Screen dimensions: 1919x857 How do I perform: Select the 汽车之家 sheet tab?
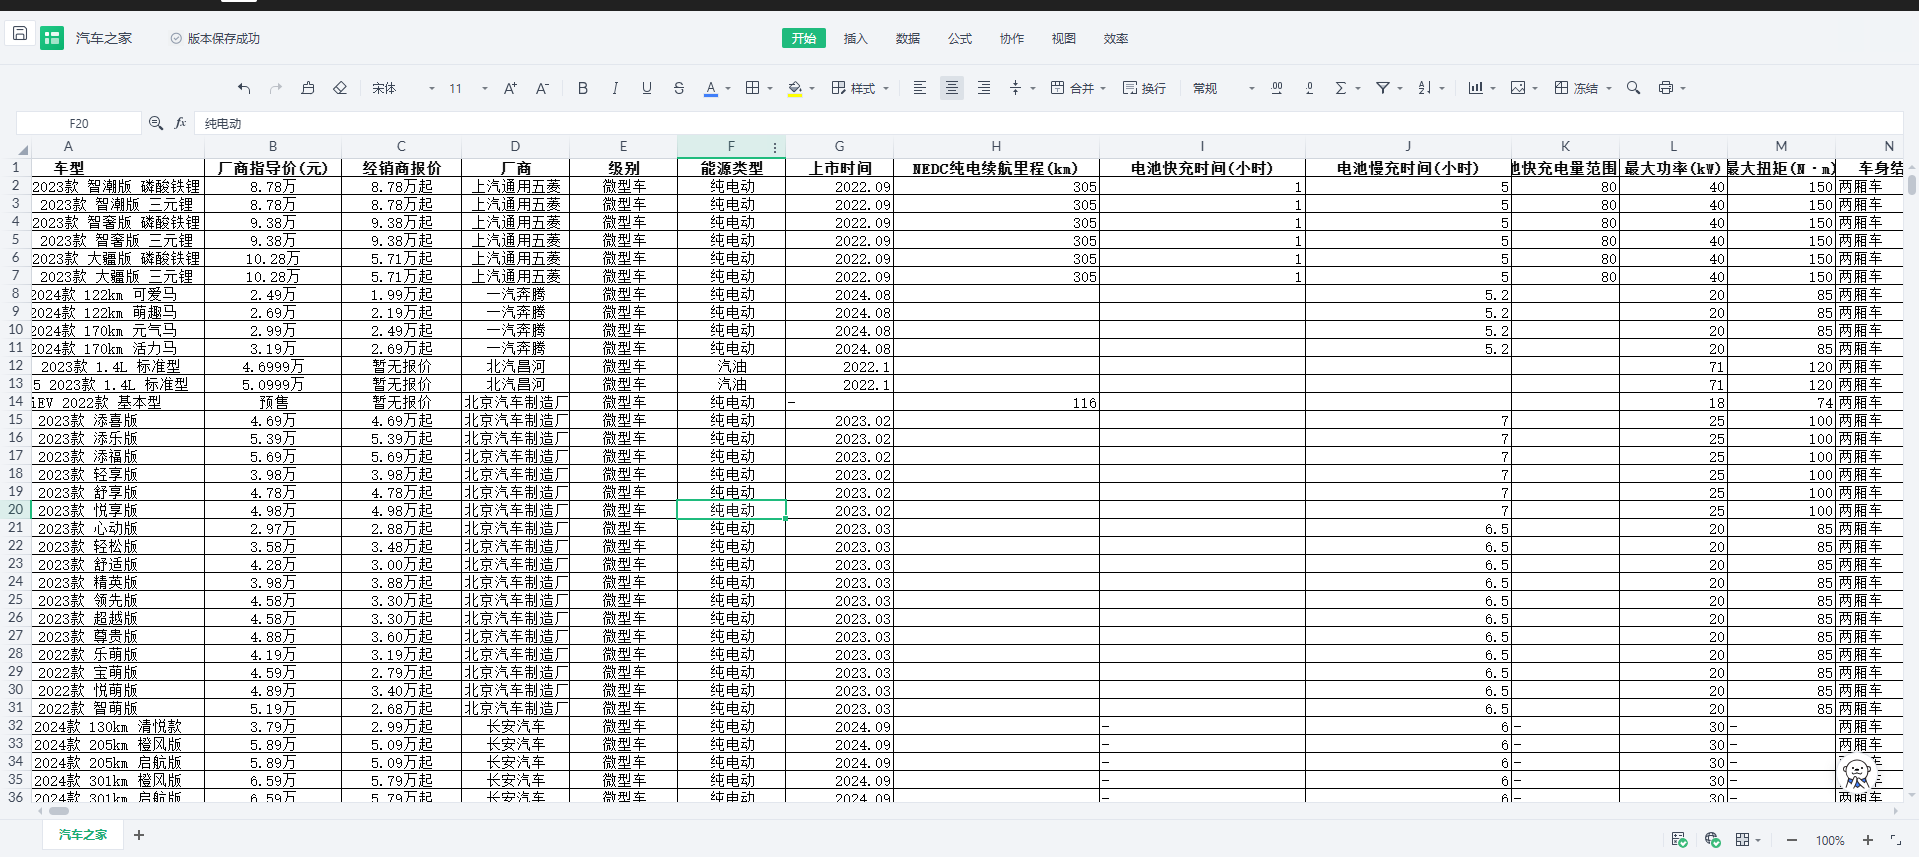82,834
